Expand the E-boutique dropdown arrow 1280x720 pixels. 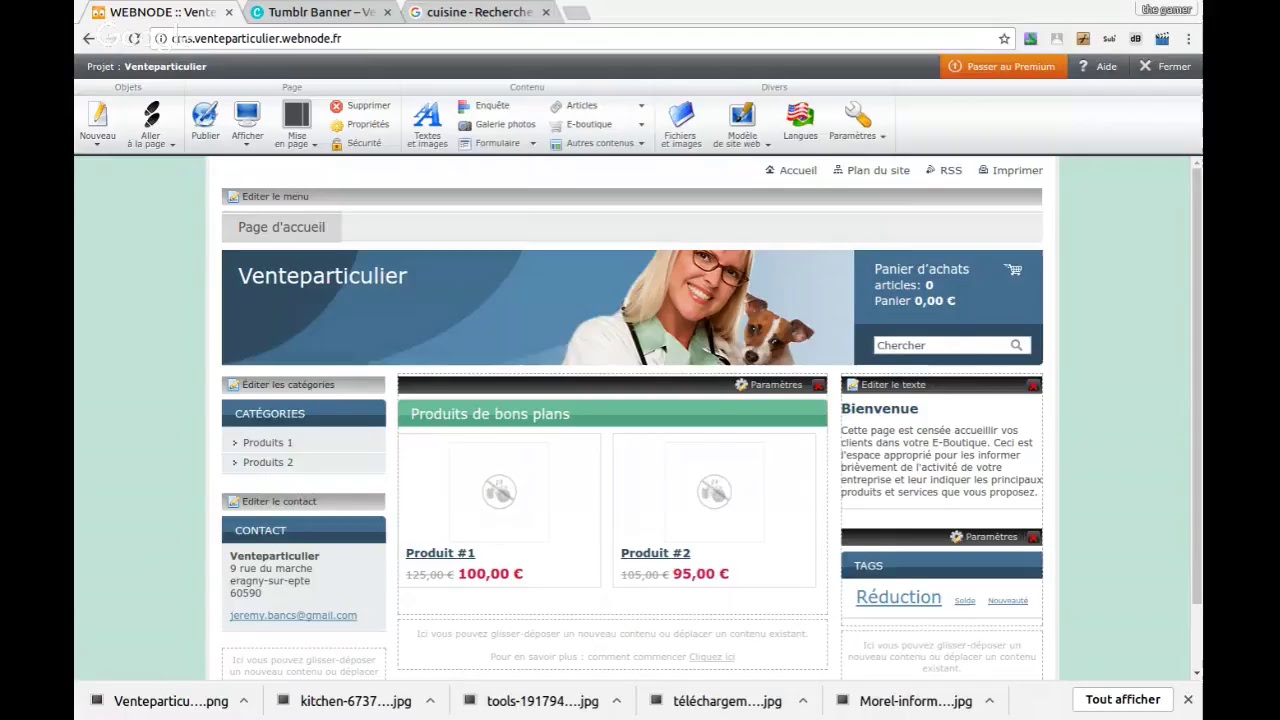(x=641, y=125)
